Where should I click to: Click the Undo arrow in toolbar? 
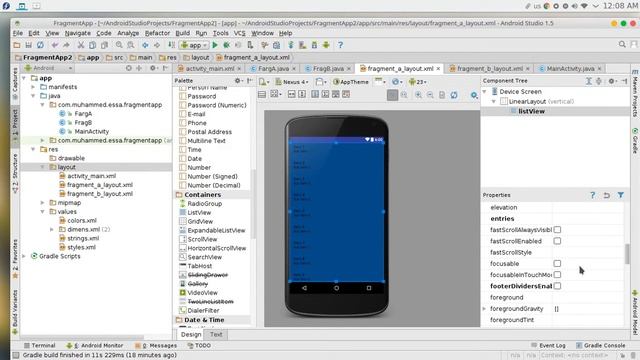(x=55, y=45)
